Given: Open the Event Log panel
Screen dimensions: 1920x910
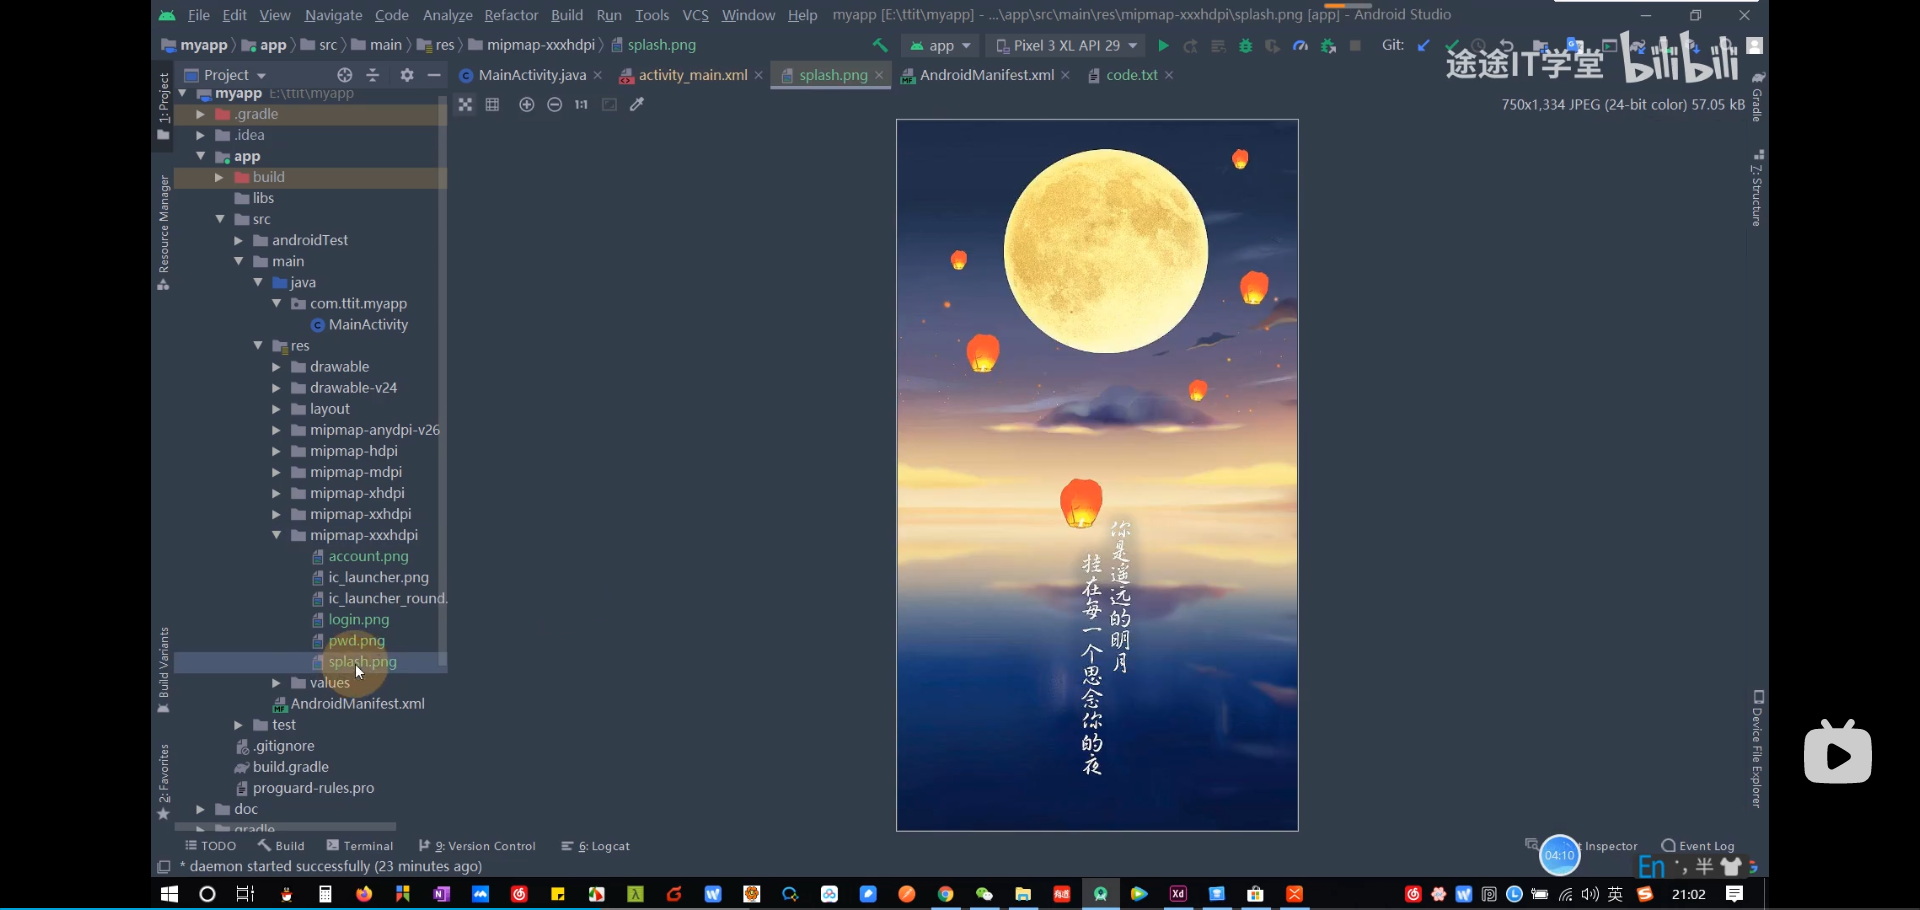Looking at the screenshot, I should click(x=1698, y=846).
